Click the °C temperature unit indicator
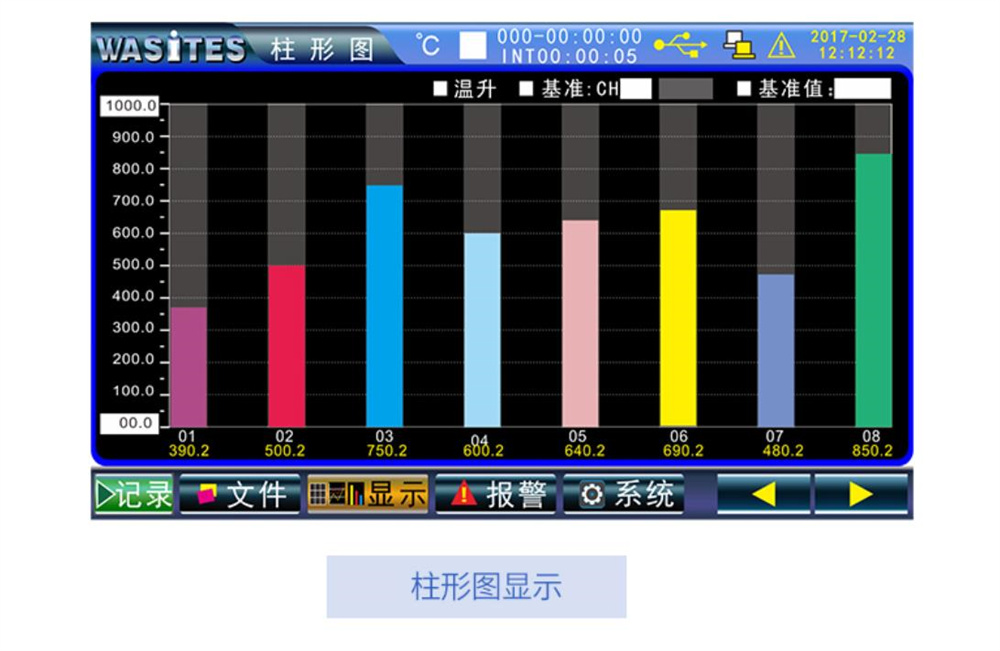Screen dimensions: 1000x651 point(427,45)
